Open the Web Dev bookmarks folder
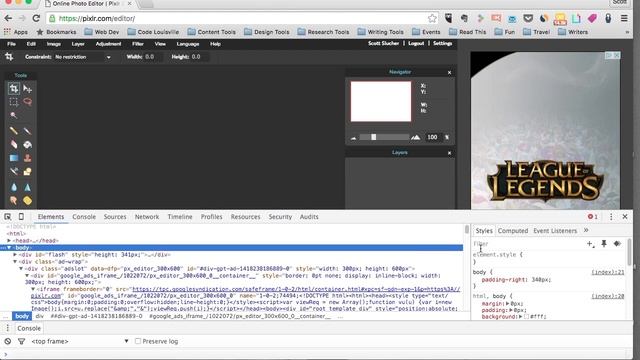Viewport: 640px width, 360px height. (102, 32)
